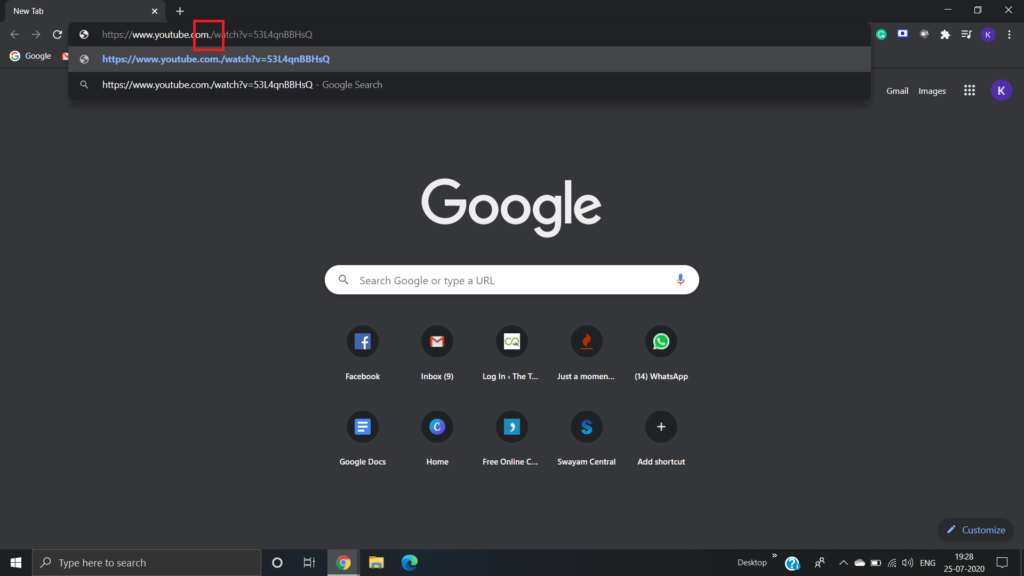Image resolution: width=1024 pixels, height=576 pixels.
Task: Open Cortana circle icon on taskbar
Action: click(x=277, y=562)
